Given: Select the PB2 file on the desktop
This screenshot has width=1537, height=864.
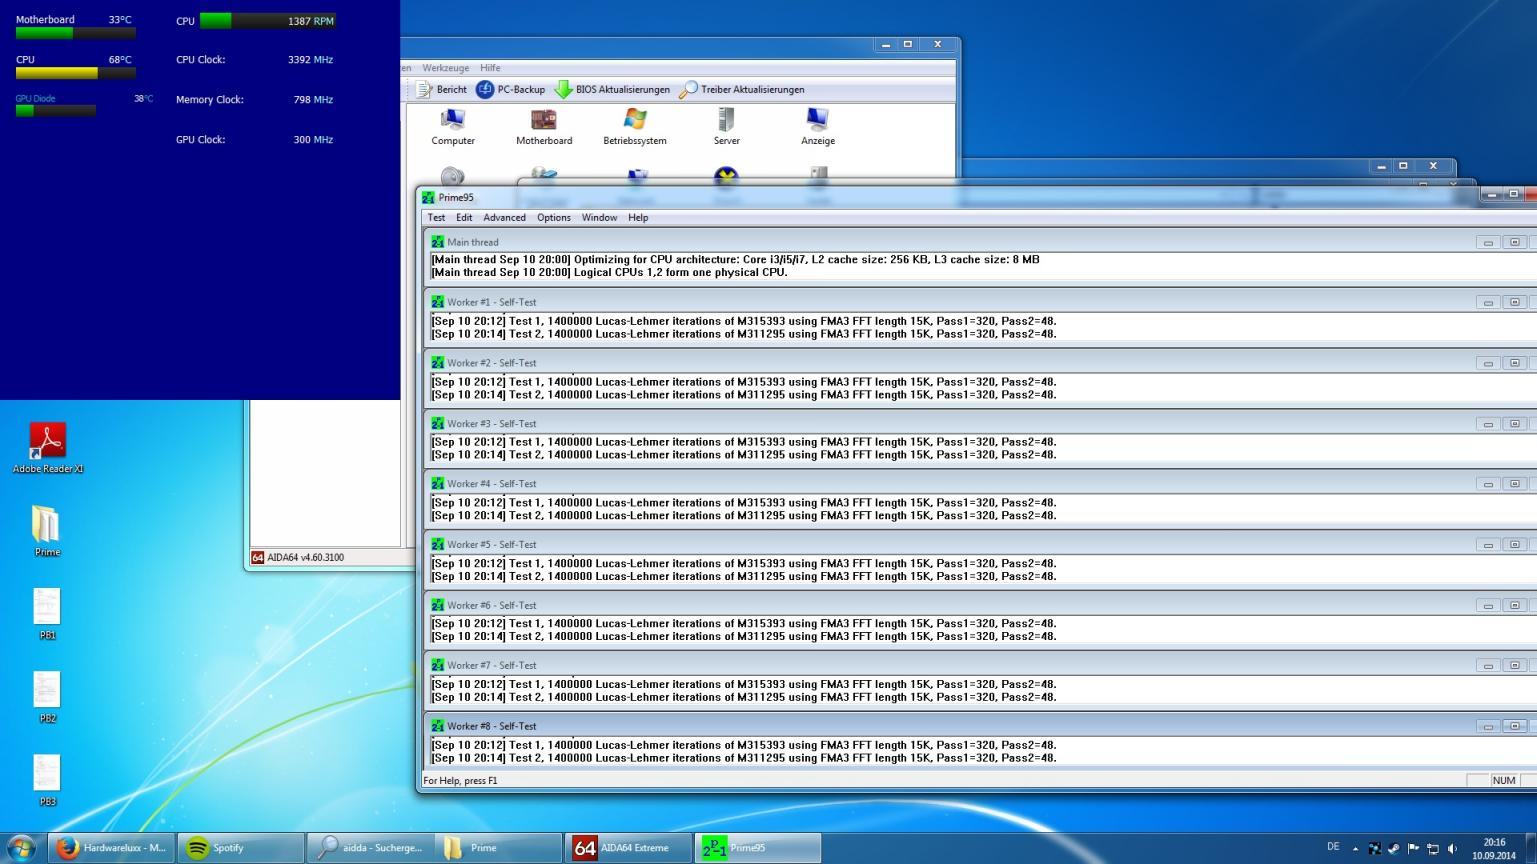Looking at the screenshot, I should pos(47,697).
